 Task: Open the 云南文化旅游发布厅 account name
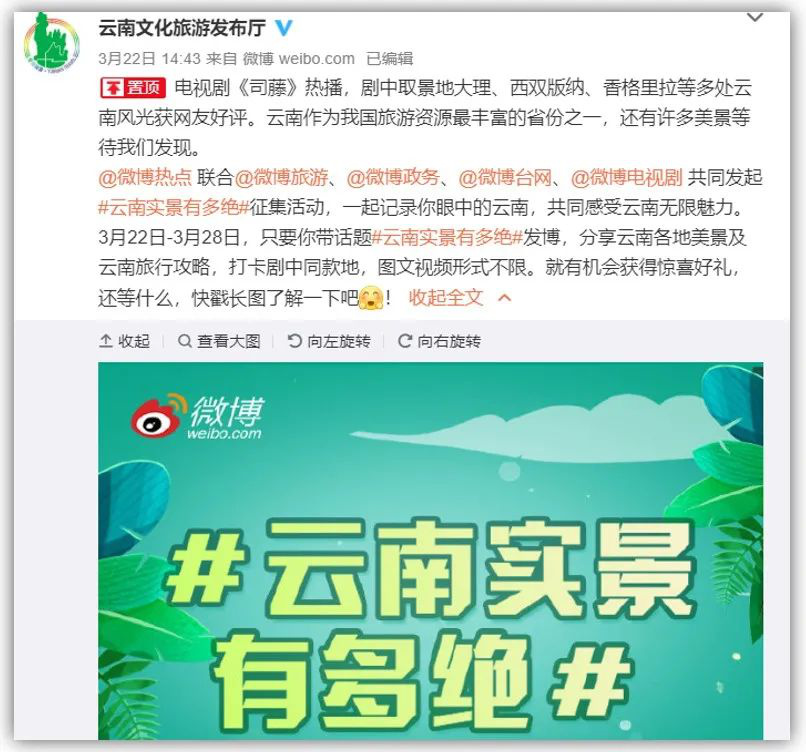[x=182, y=28]
